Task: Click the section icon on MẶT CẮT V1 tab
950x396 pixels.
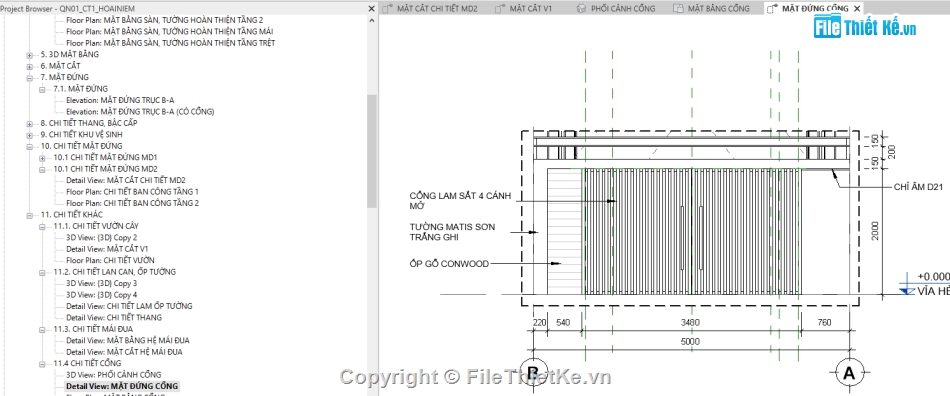Action: coord(499,8)
